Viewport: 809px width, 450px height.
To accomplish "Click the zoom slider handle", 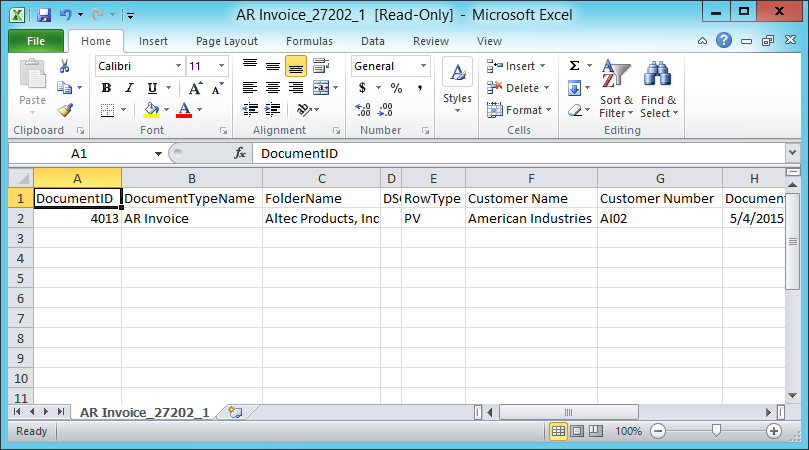I will pos(716,430).
